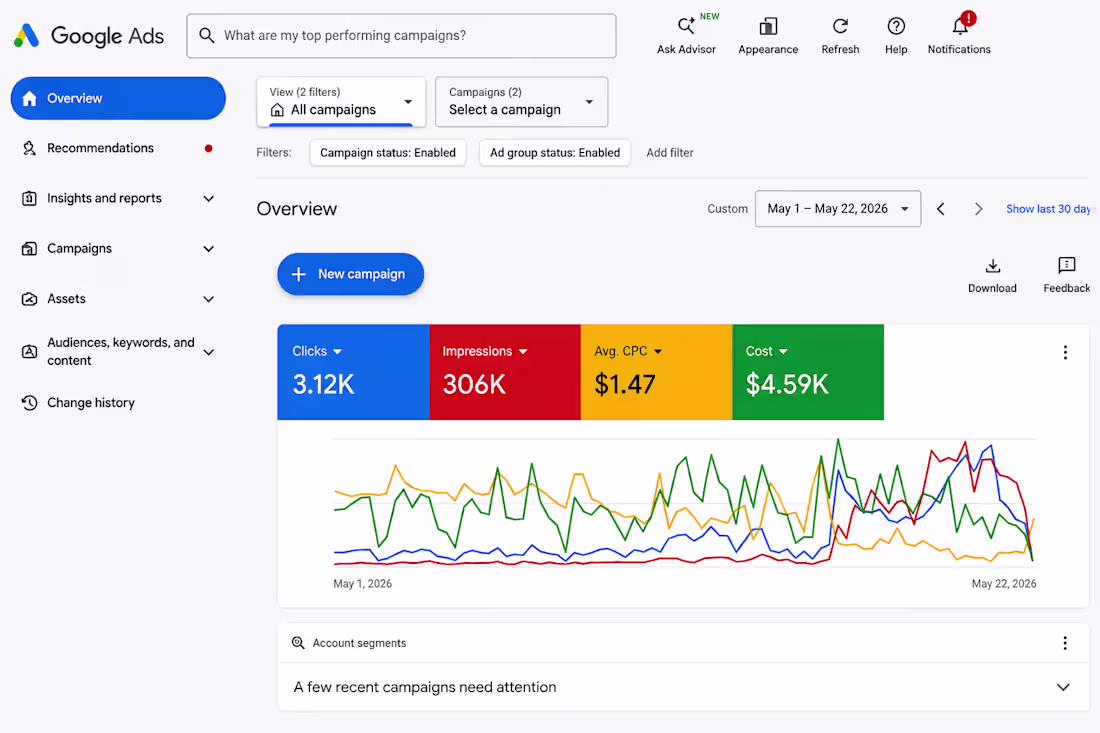The height and width of the screenshot is (733, 1100).
Task: Go to previous date range
Action: (941, 209)
